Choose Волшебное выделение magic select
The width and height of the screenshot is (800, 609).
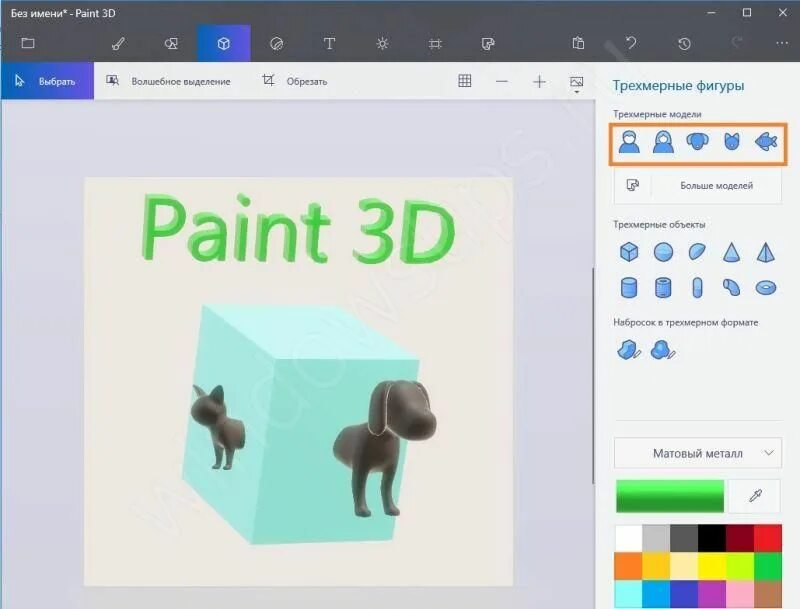coord(168,81)
